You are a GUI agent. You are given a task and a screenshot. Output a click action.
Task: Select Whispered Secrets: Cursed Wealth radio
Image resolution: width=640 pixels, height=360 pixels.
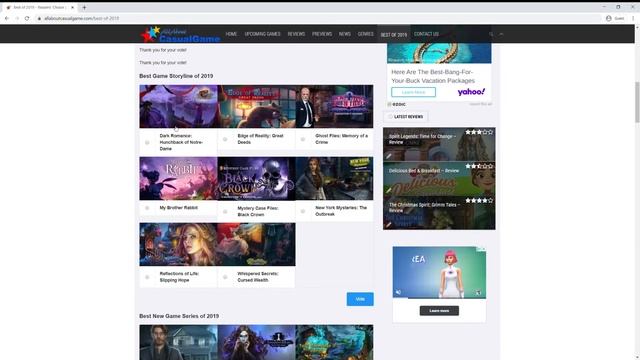tap(225, 277)
